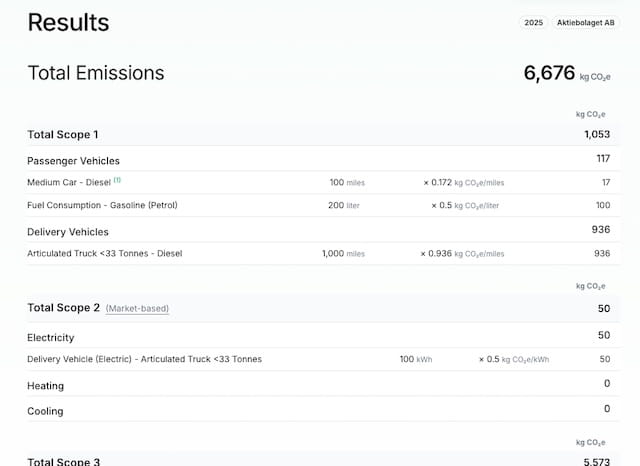
Task: Select the Total Scope 1 row
Action: tap(323, 134)
